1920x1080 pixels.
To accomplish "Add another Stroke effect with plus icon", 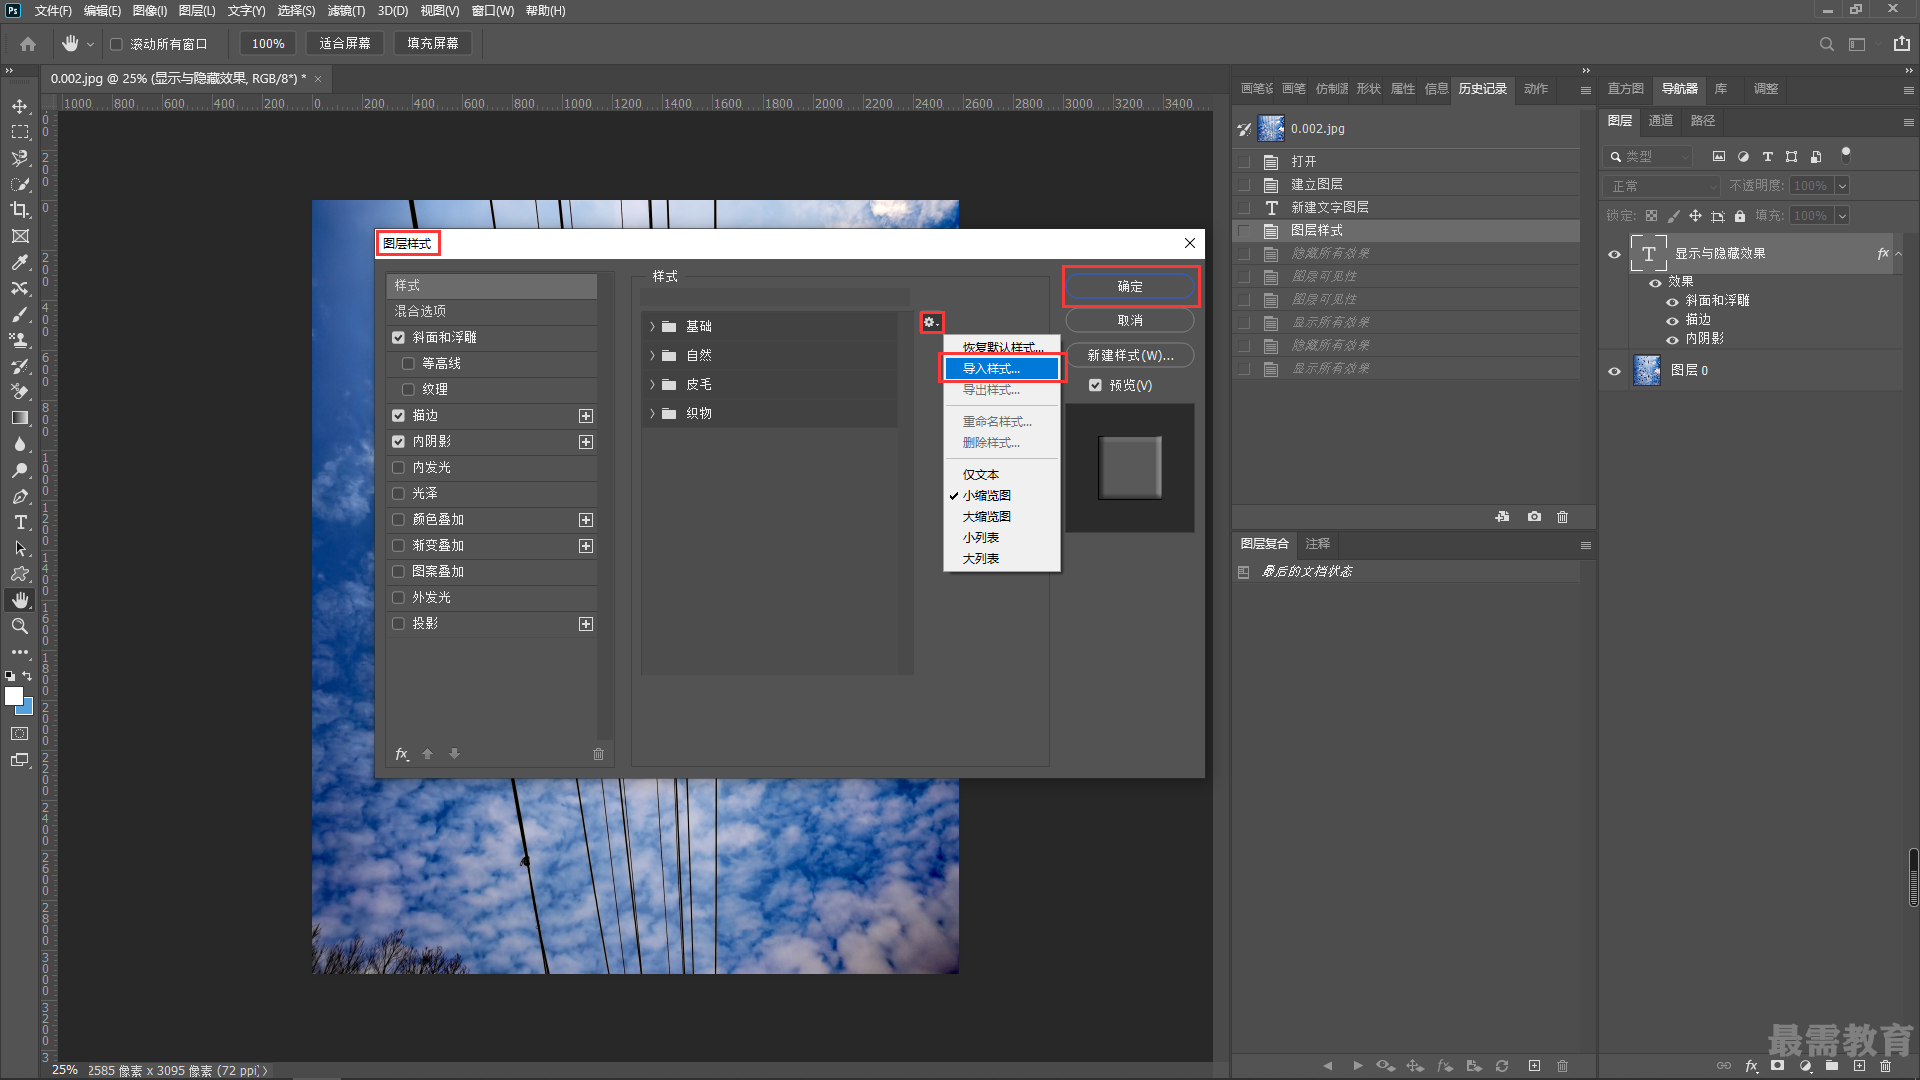I will pyautogui.click(x=586, y=416).
